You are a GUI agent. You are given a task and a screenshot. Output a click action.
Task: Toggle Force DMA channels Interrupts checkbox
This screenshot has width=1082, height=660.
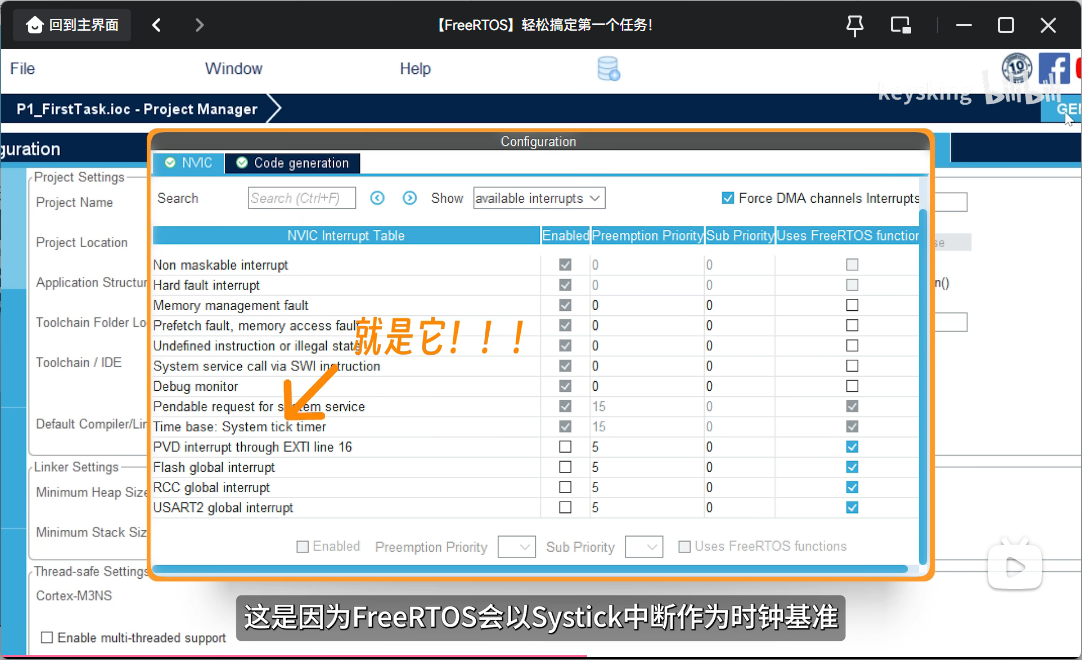[x=727, y=198]
